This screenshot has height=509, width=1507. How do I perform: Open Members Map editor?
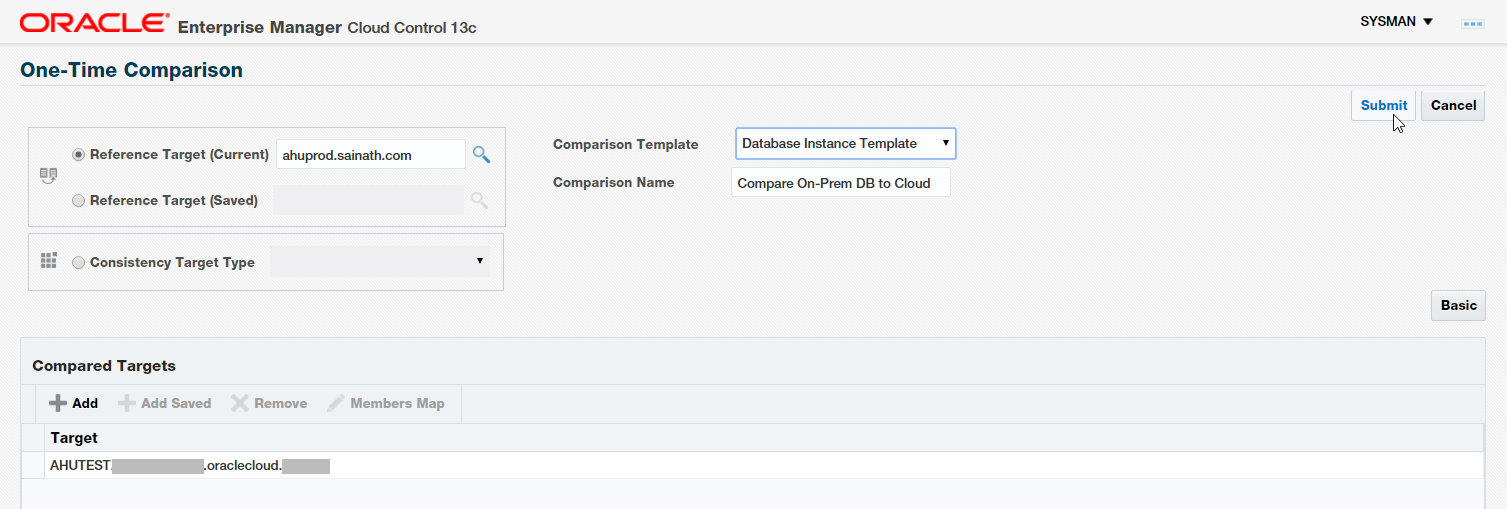click(x=386, y=403)
